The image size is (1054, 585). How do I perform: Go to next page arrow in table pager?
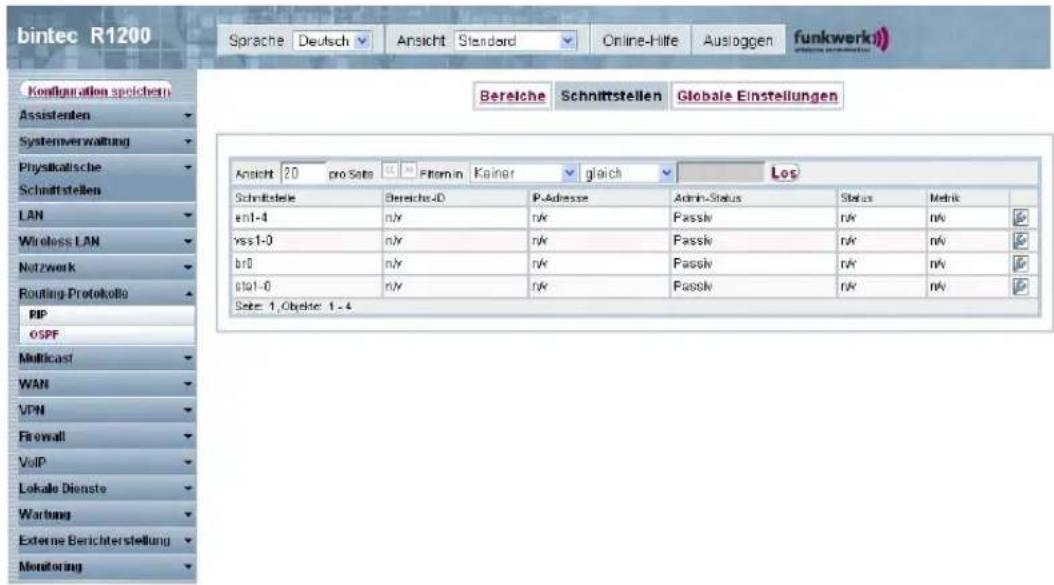[408, 171]
